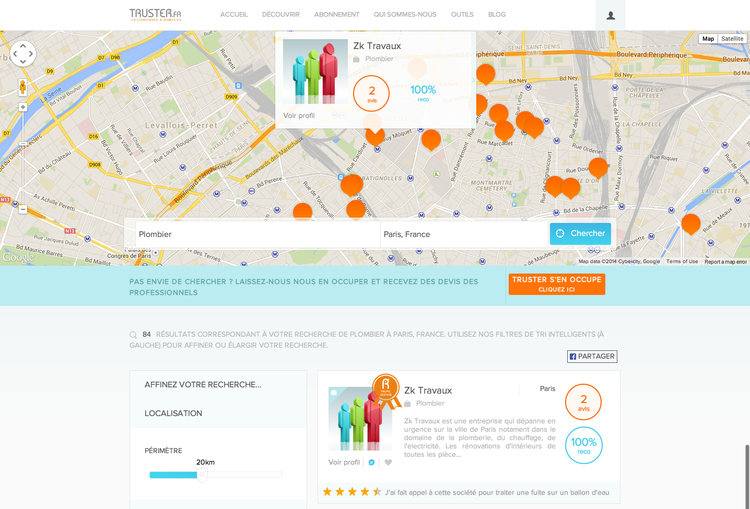
Task: Click the orange certified badge on Zk Travaux
Action: click(x=385, y=389)
